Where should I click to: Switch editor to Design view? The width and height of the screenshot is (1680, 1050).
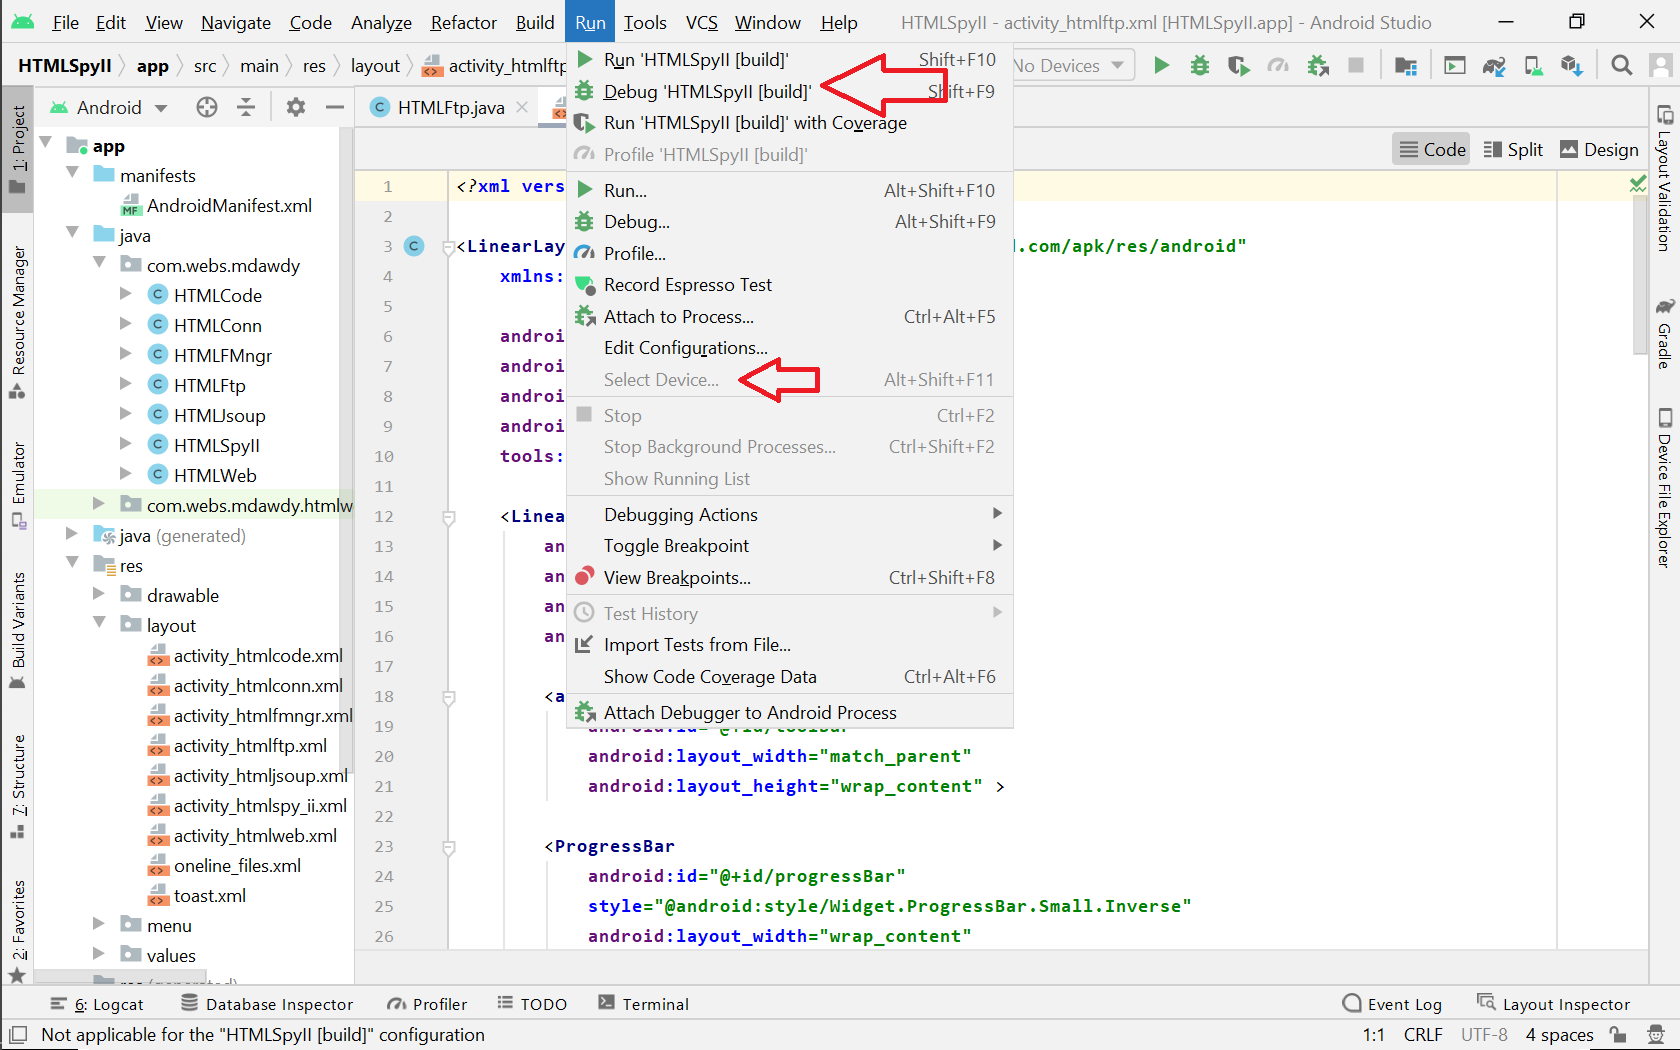pos(1600,150)
